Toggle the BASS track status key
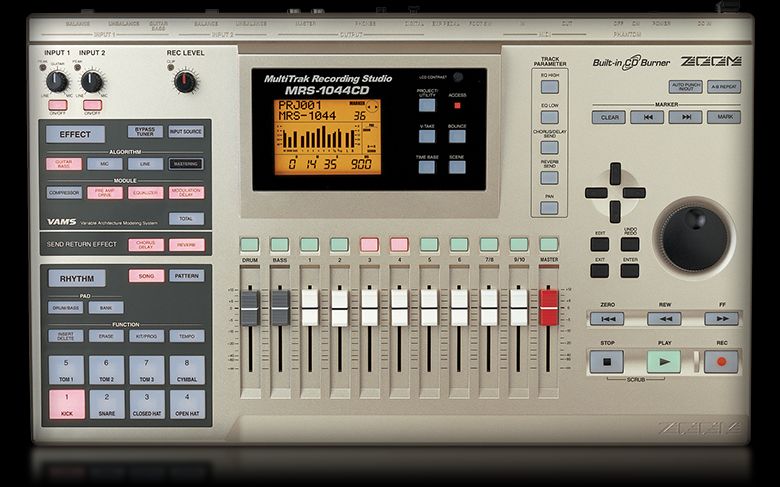 click(280, 244)
